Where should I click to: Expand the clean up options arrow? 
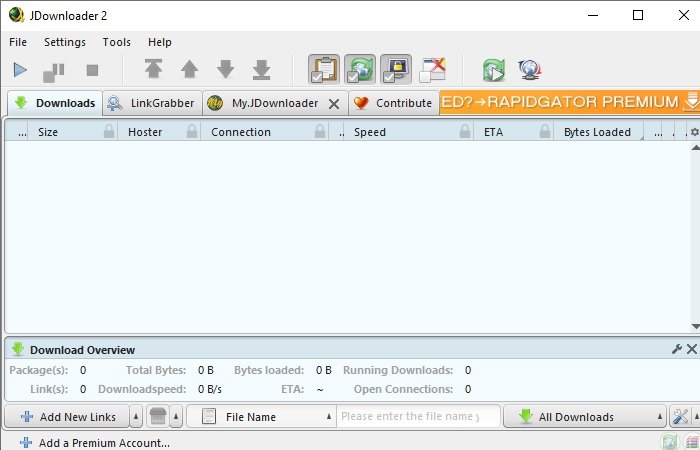pos(176,417)
